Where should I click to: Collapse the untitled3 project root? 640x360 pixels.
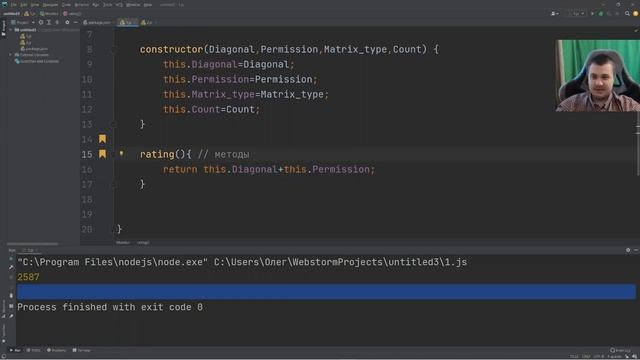[x=11, y=30]
